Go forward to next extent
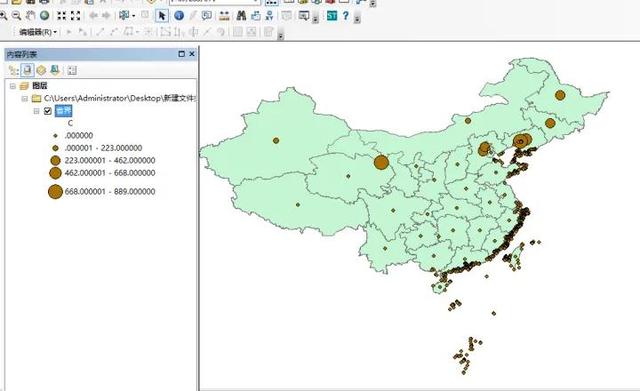Screen dimensions: 640x391 pyautogui.click(x=106, y=16)
